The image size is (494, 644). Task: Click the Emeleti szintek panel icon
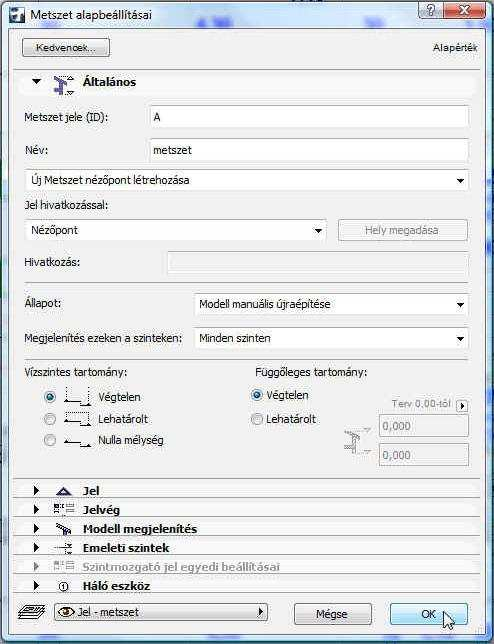point(63,548)
